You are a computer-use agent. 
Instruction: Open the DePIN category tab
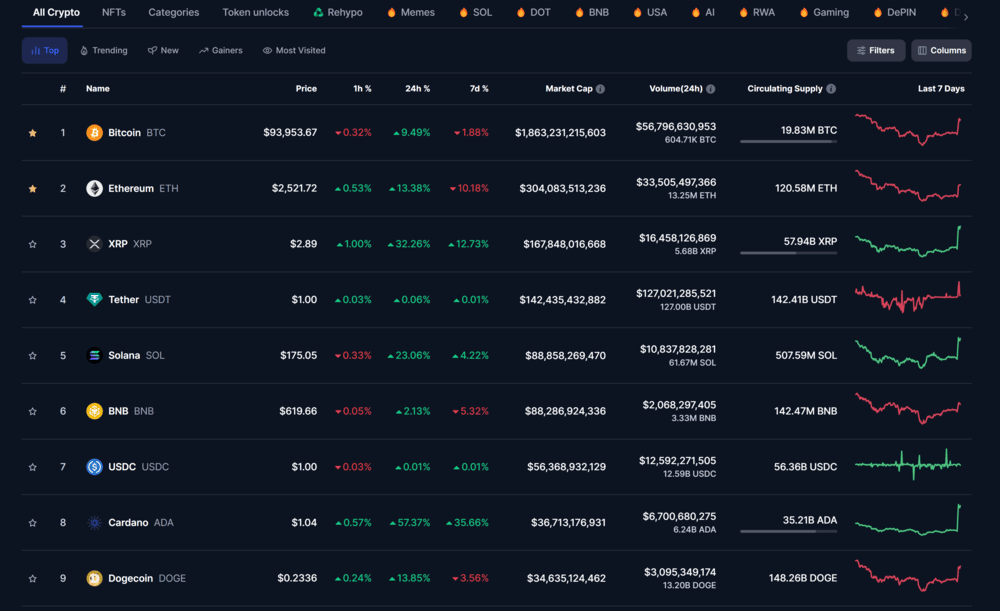pyautogui.click(x=894, y=12)
